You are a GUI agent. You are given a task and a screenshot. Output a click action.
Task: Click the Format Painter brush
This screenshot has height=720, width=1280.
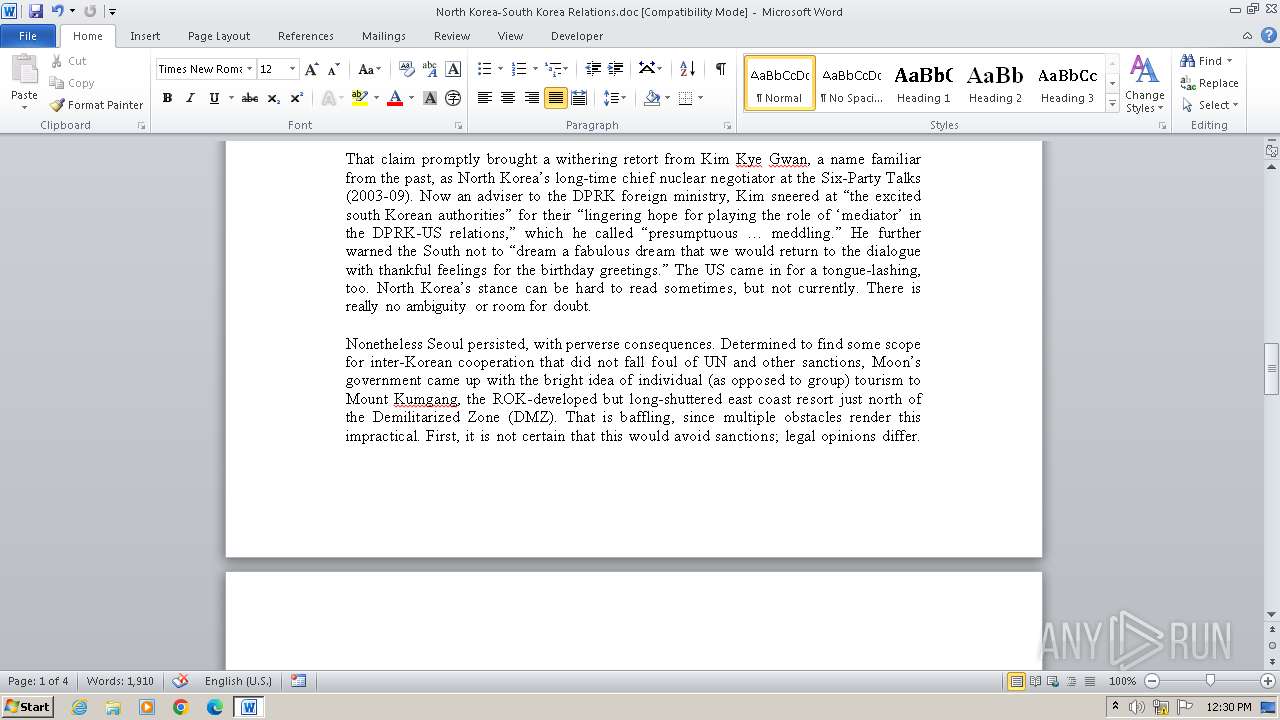click(x=96, y=105)
